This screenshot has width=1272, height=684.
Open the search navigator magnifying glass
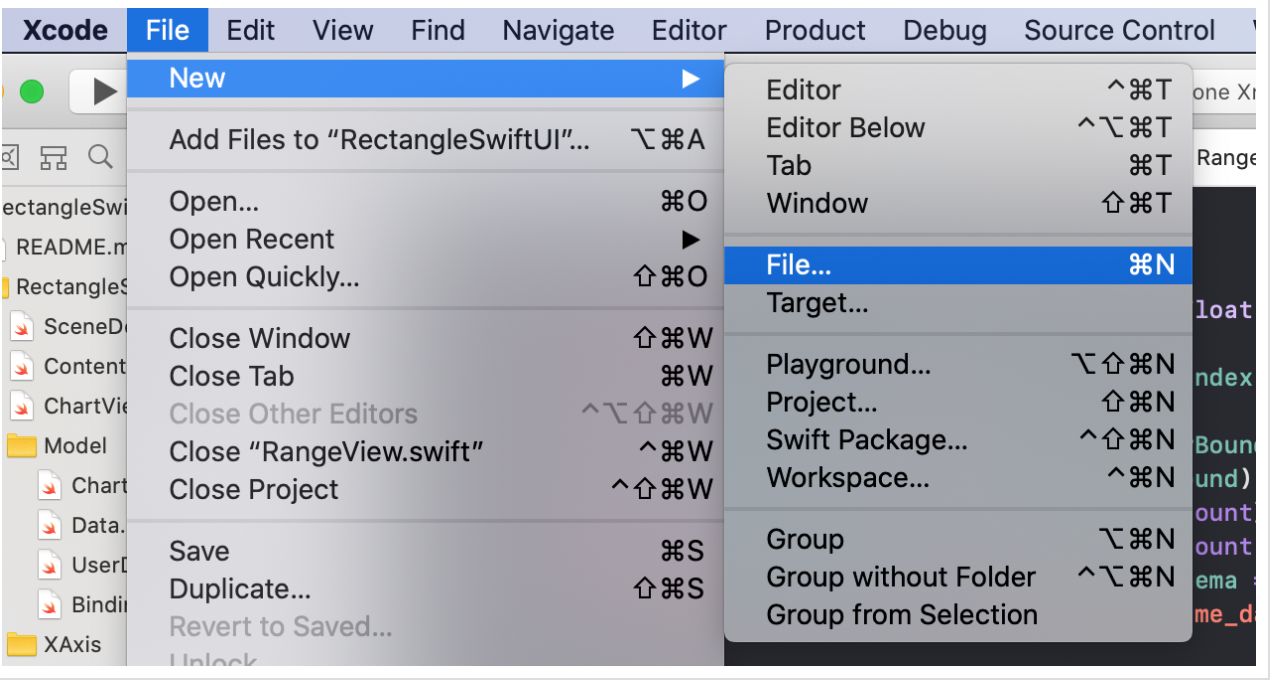click(x=100, y=158)
